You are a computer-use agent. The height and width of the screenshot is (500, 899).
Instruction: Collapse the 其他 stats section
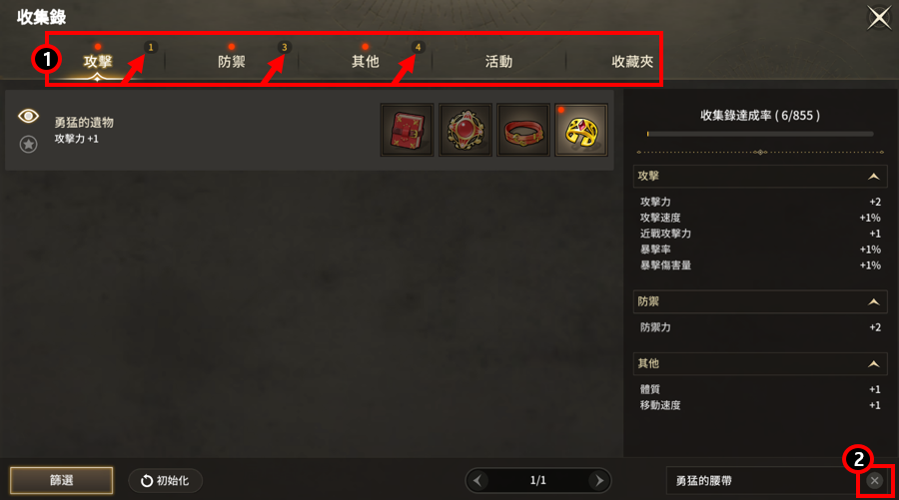point(873,364)
